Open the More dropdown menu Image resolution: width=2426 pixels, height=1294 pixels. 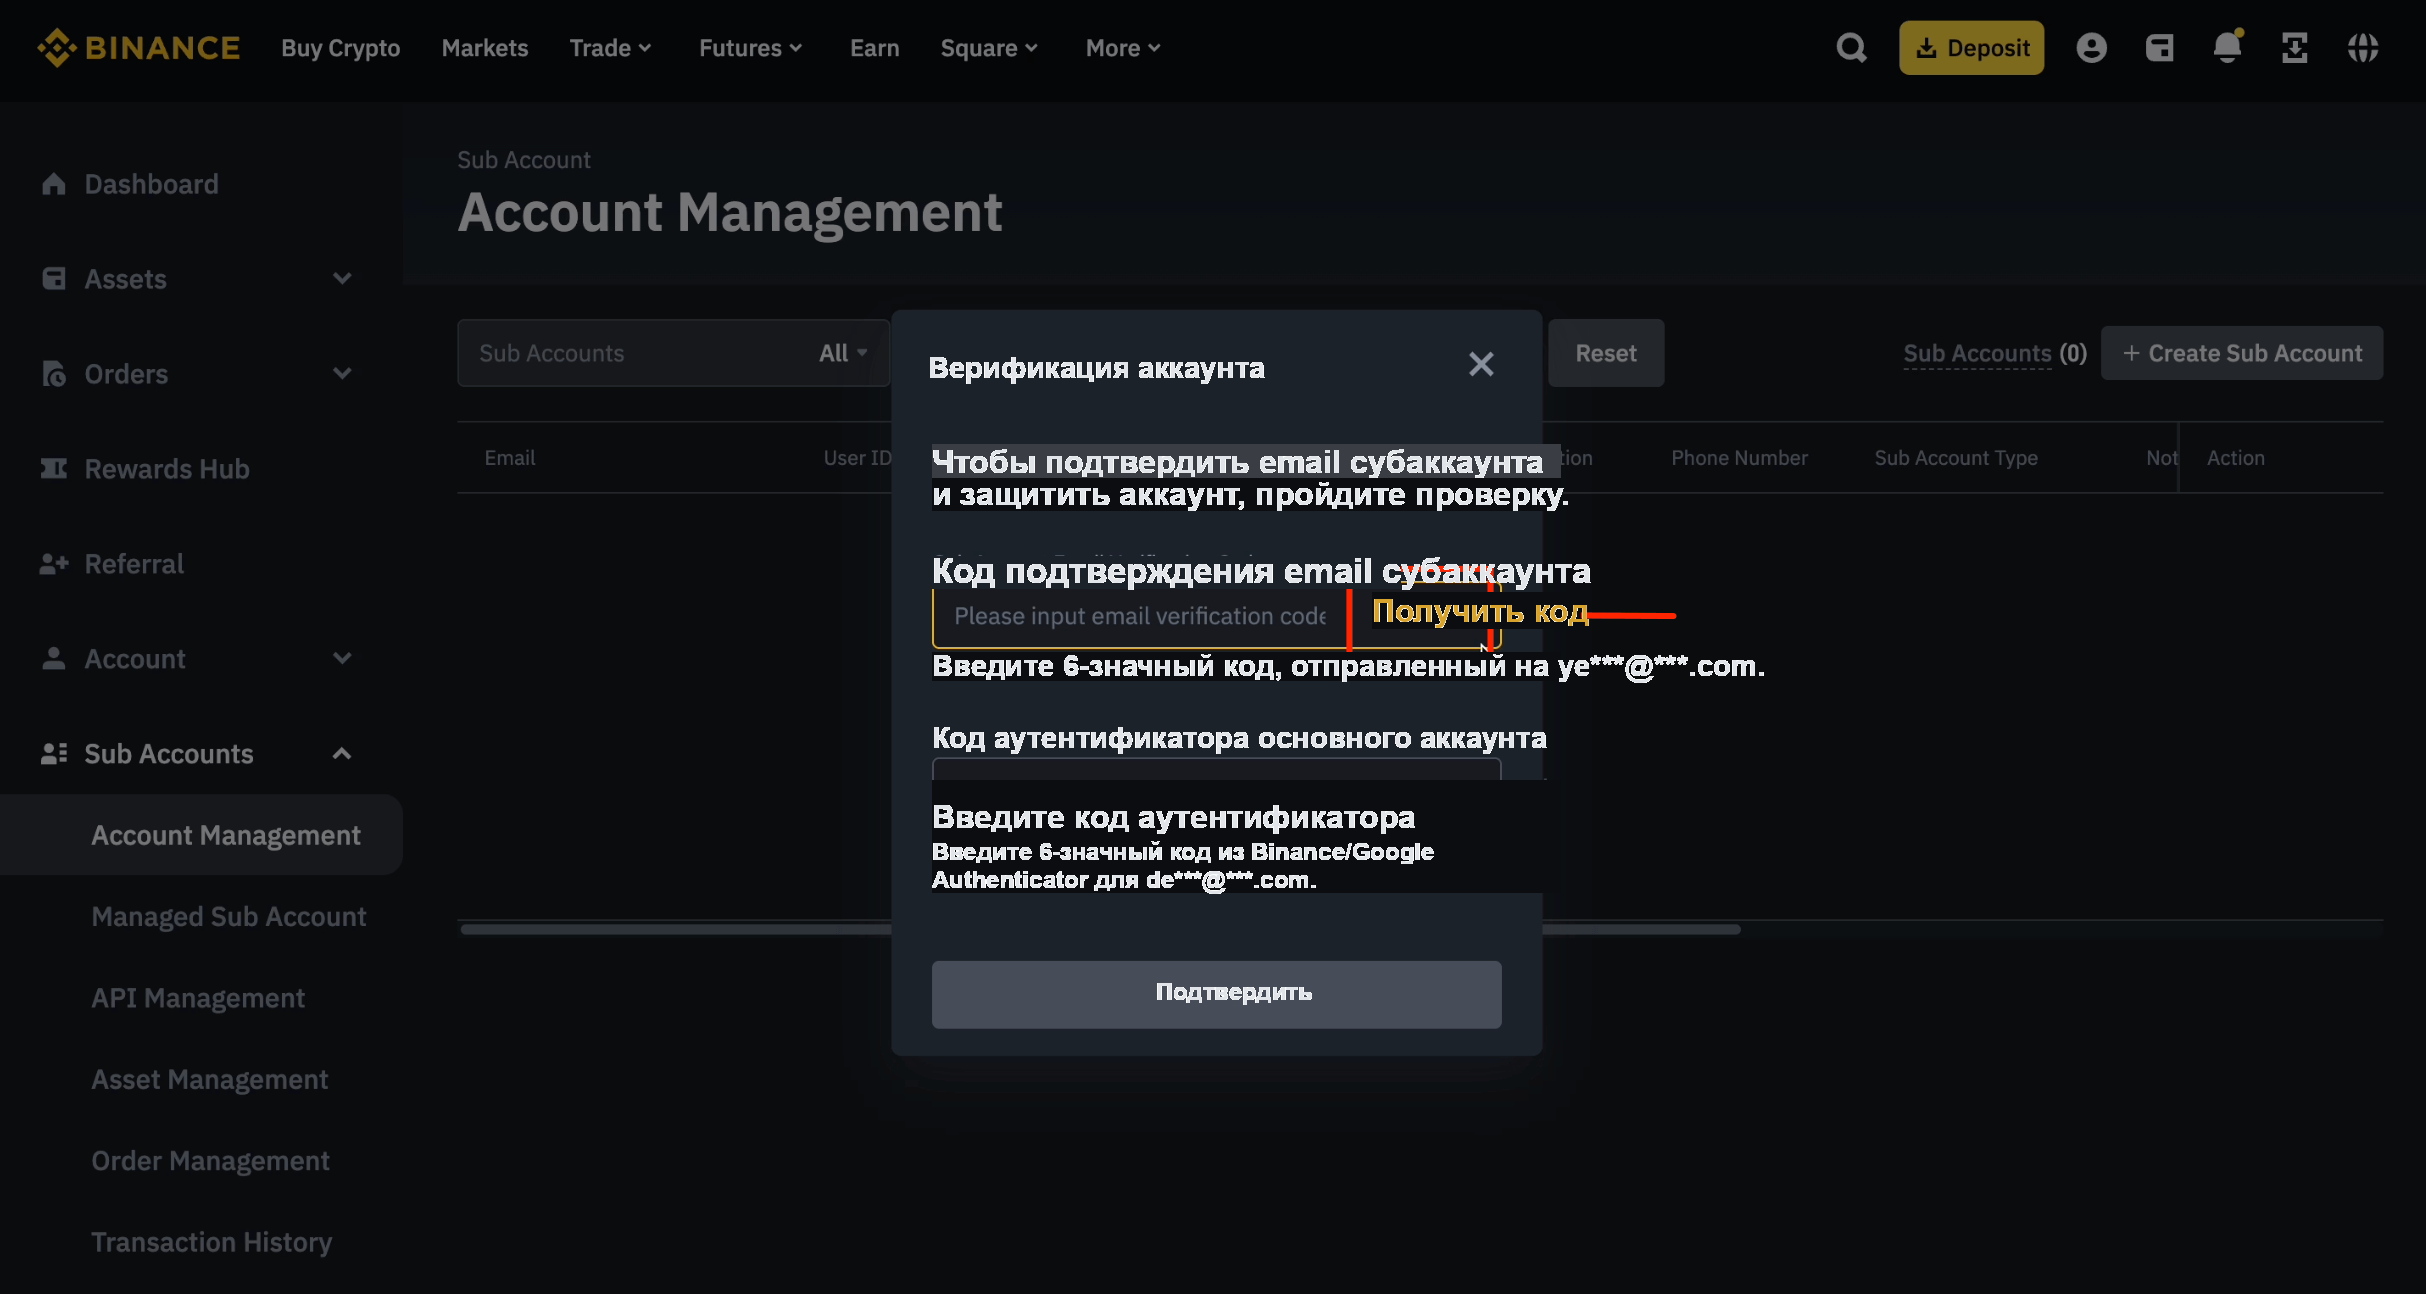tap(1124, 48)
